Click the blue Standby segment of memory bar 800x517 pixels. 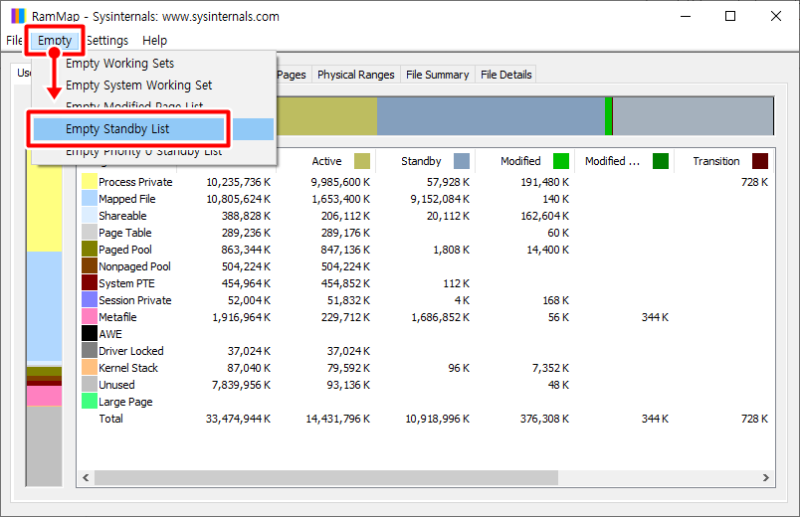pyautogui.click(x=491, y=116)
